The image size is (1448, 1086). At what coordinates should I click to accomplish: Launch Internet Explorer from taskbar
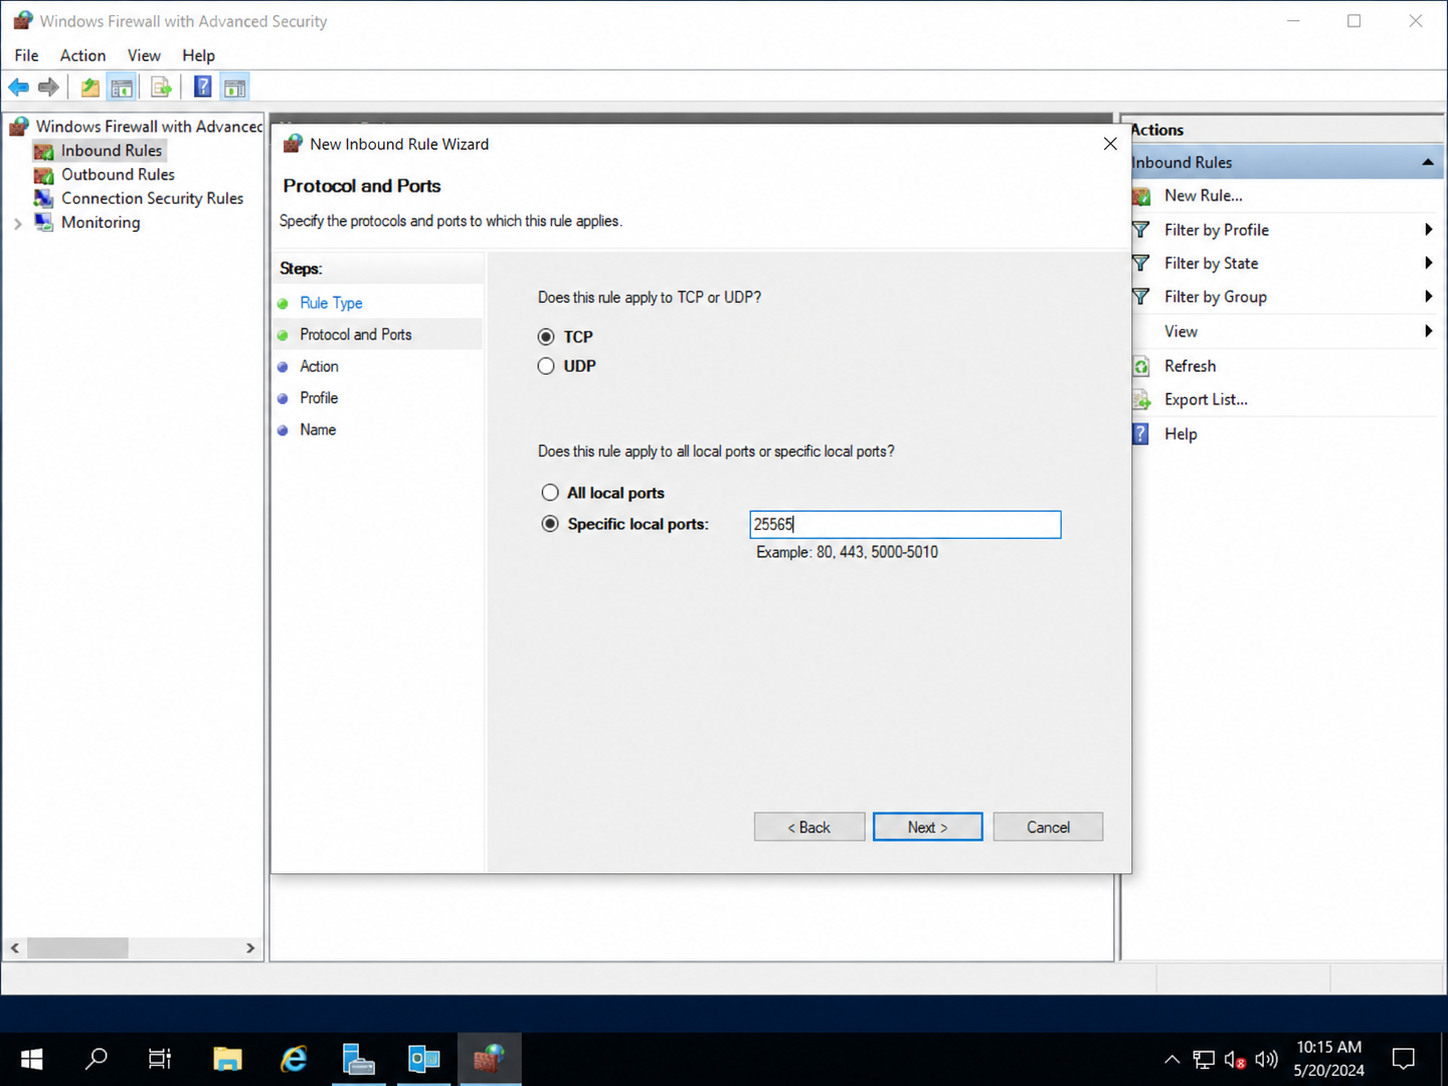tap(293, 1059)
